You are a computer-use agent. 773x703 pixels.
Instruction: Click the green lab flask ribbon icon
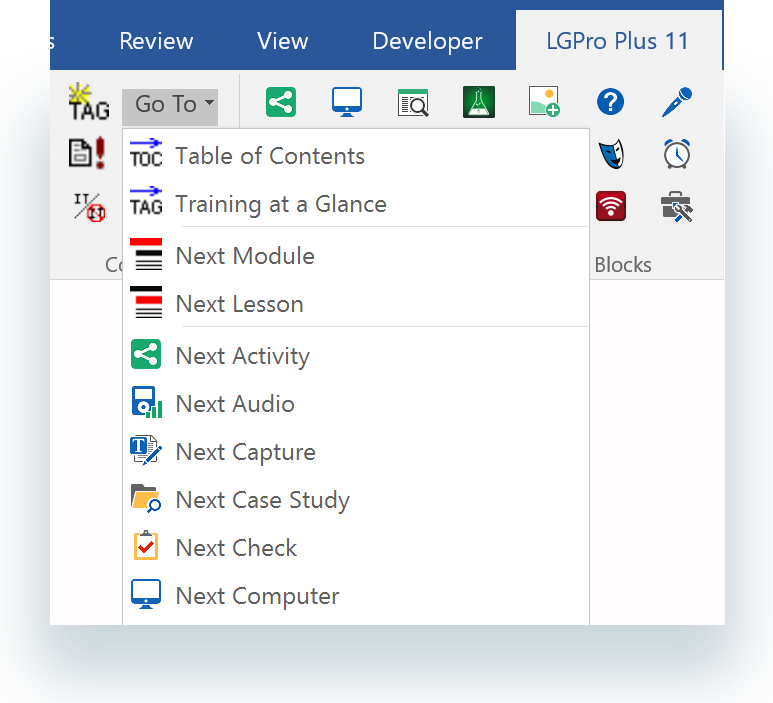[x=479, y=102]
